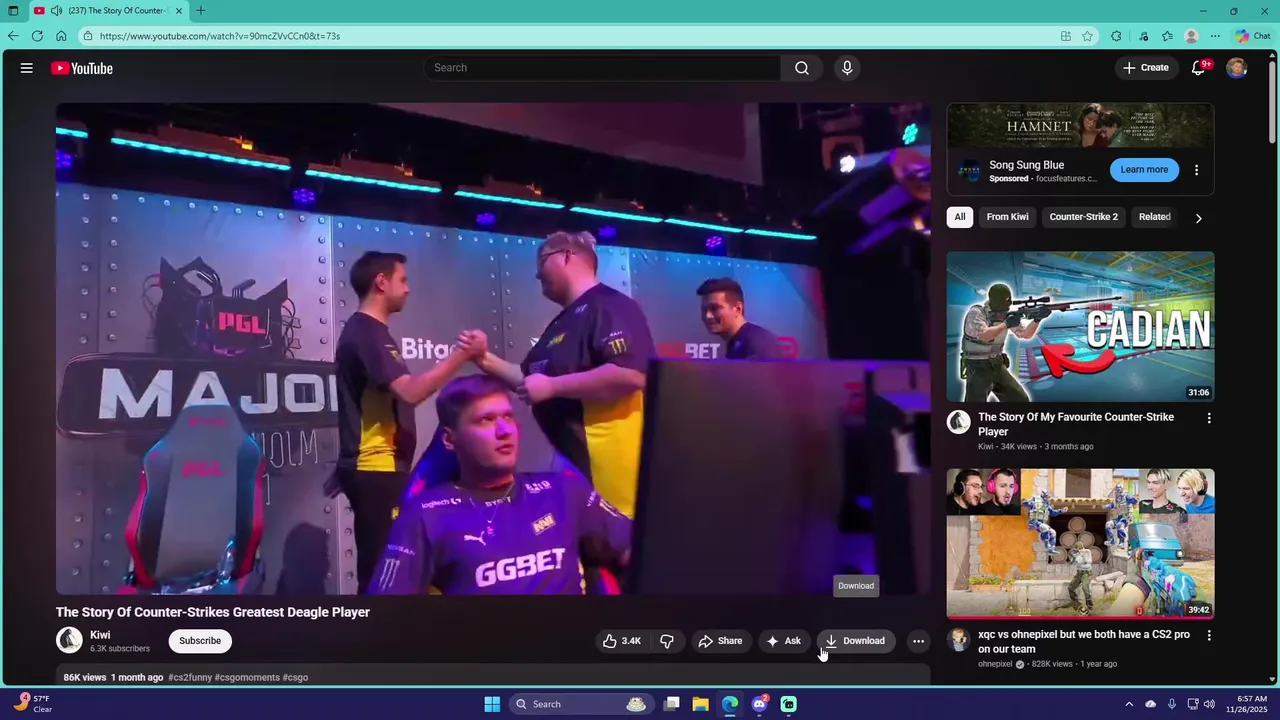Open the YouTube guide hamburger menu
The height and width of the screenshot is (720, 1280).
tap(27, 68)
